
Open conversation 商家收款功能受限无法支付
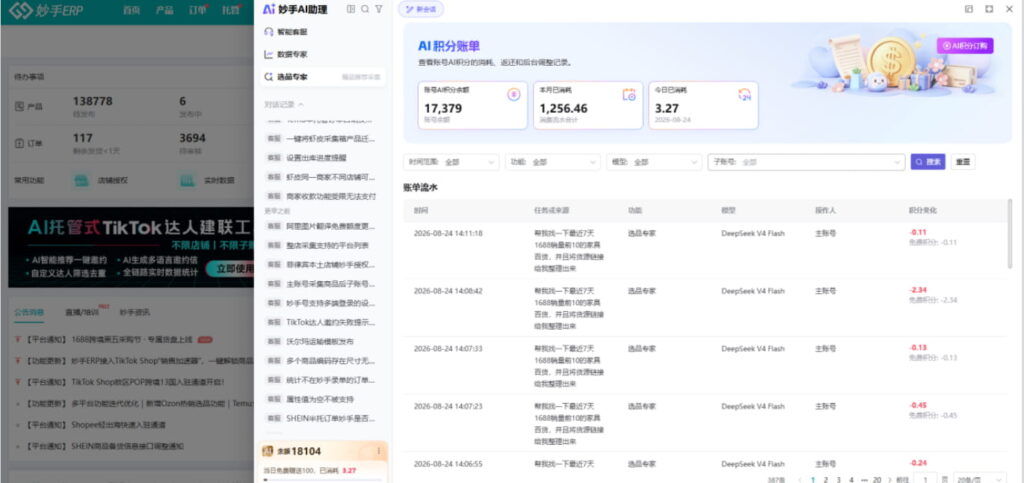pyautogui.click(x=331, y=196)
